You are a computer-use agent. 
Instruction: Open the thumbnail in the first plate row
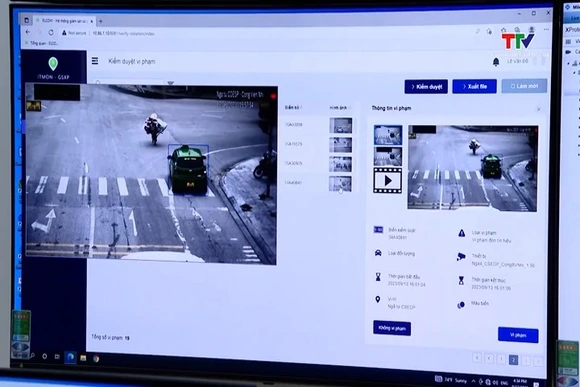click(341, 126)
